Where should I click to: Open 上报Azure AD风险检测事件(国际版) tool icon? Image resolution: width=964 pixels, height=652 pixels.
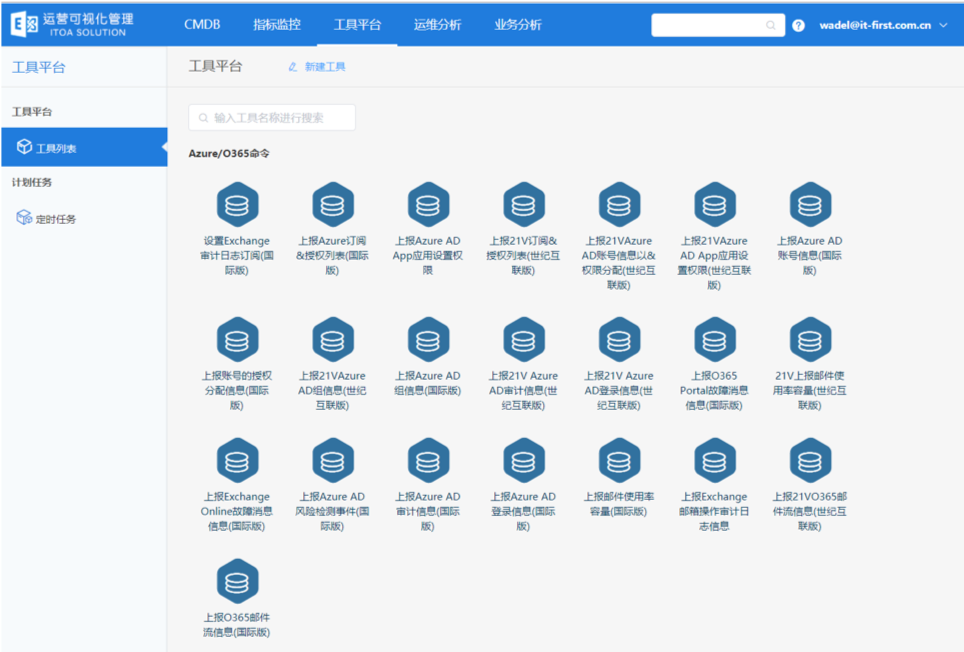pos(333,460)
